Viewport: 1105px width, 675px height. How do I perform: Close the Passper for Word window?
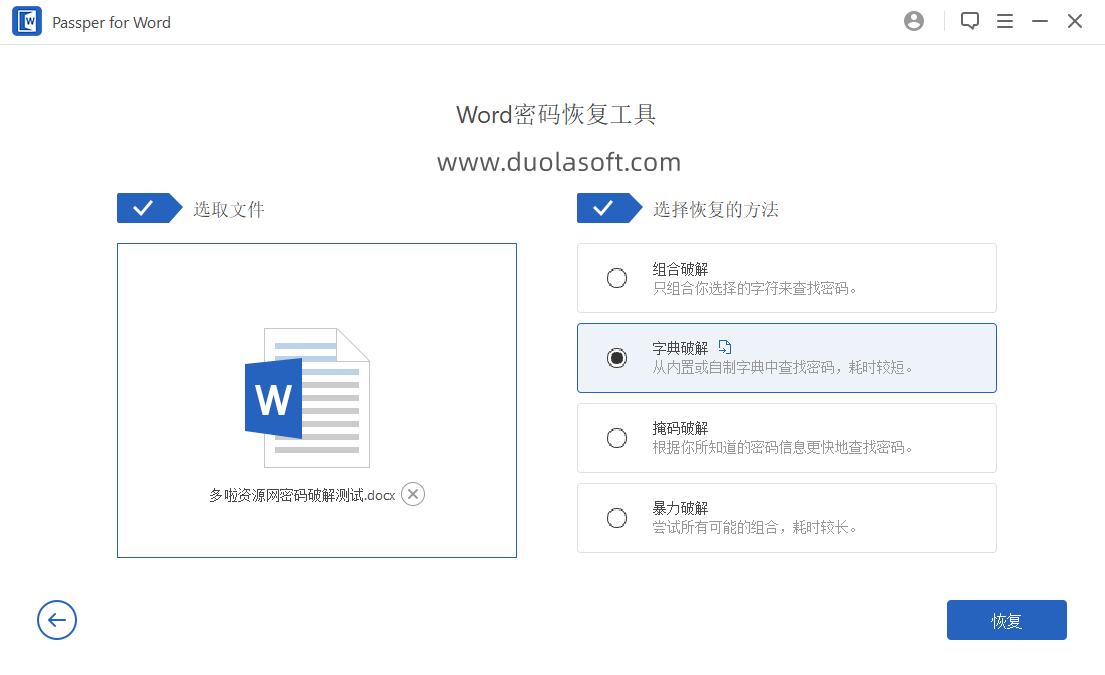tap(1075, 21)
